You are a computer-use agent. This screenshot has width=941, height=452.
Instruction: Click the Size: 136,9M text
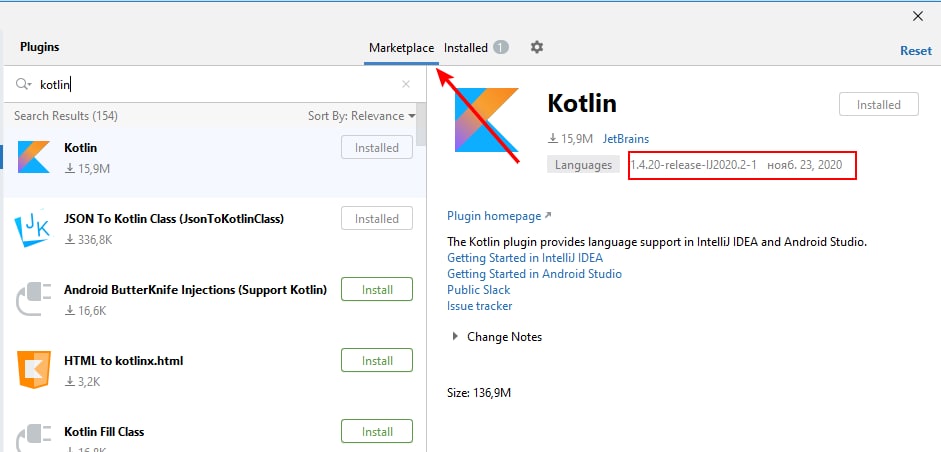(479, 393)
